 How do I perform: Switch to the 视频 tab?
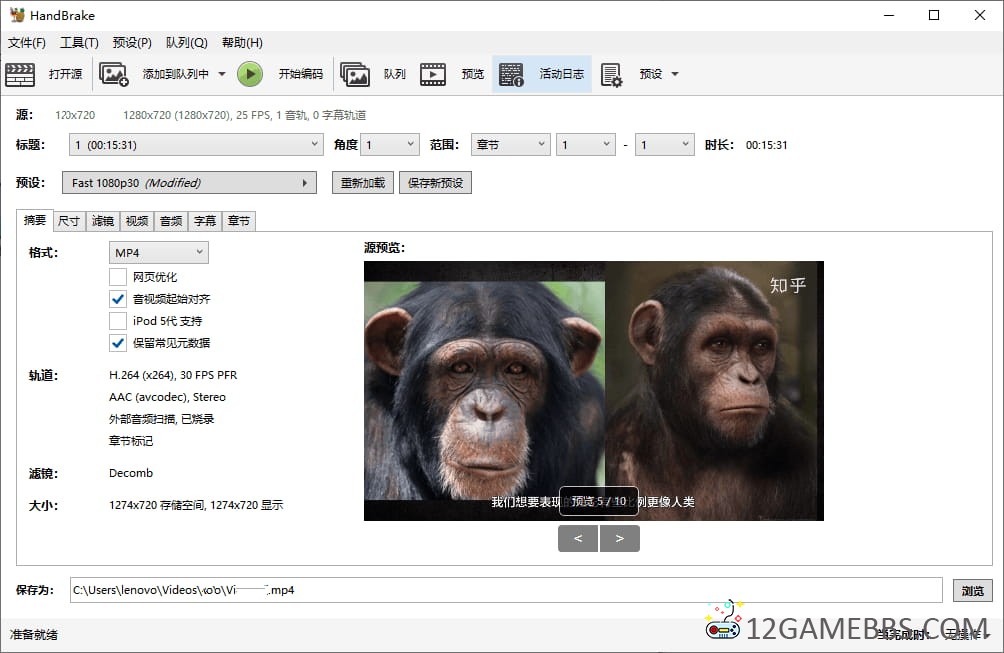137,221
